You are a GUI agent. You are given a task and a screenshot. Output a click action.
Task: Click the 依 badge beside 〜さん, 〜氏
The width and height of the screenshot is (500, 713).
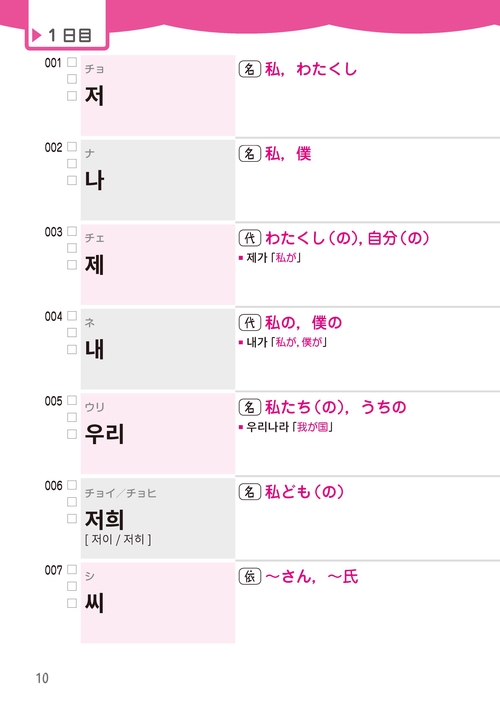point(250,576)
